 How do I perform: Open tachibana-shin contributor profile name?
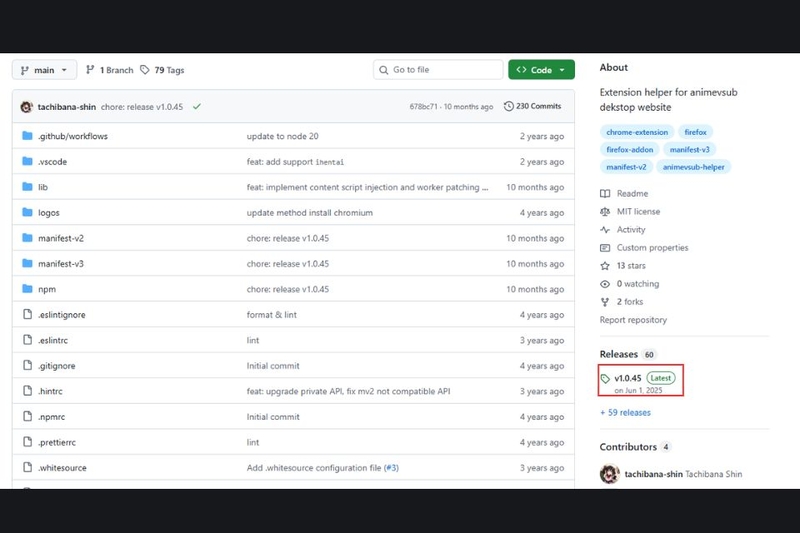[x=654, y=474]
